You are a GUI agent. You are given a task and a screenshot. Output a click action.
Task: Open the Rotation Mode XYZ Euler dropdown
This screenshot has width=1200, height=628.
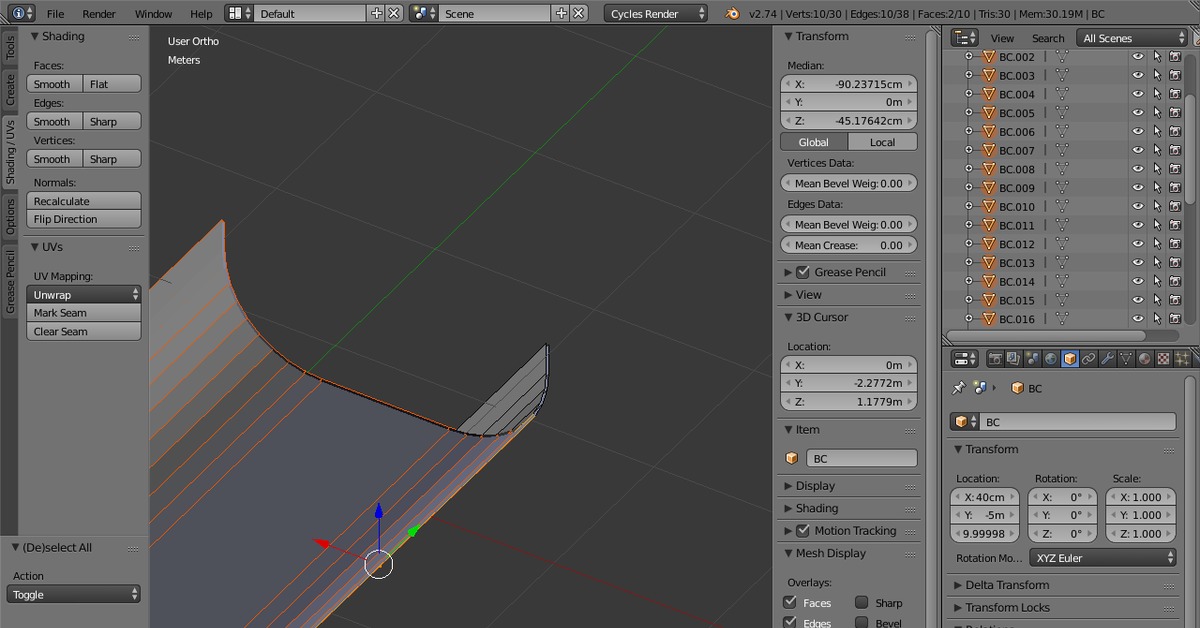[1103, 558]
